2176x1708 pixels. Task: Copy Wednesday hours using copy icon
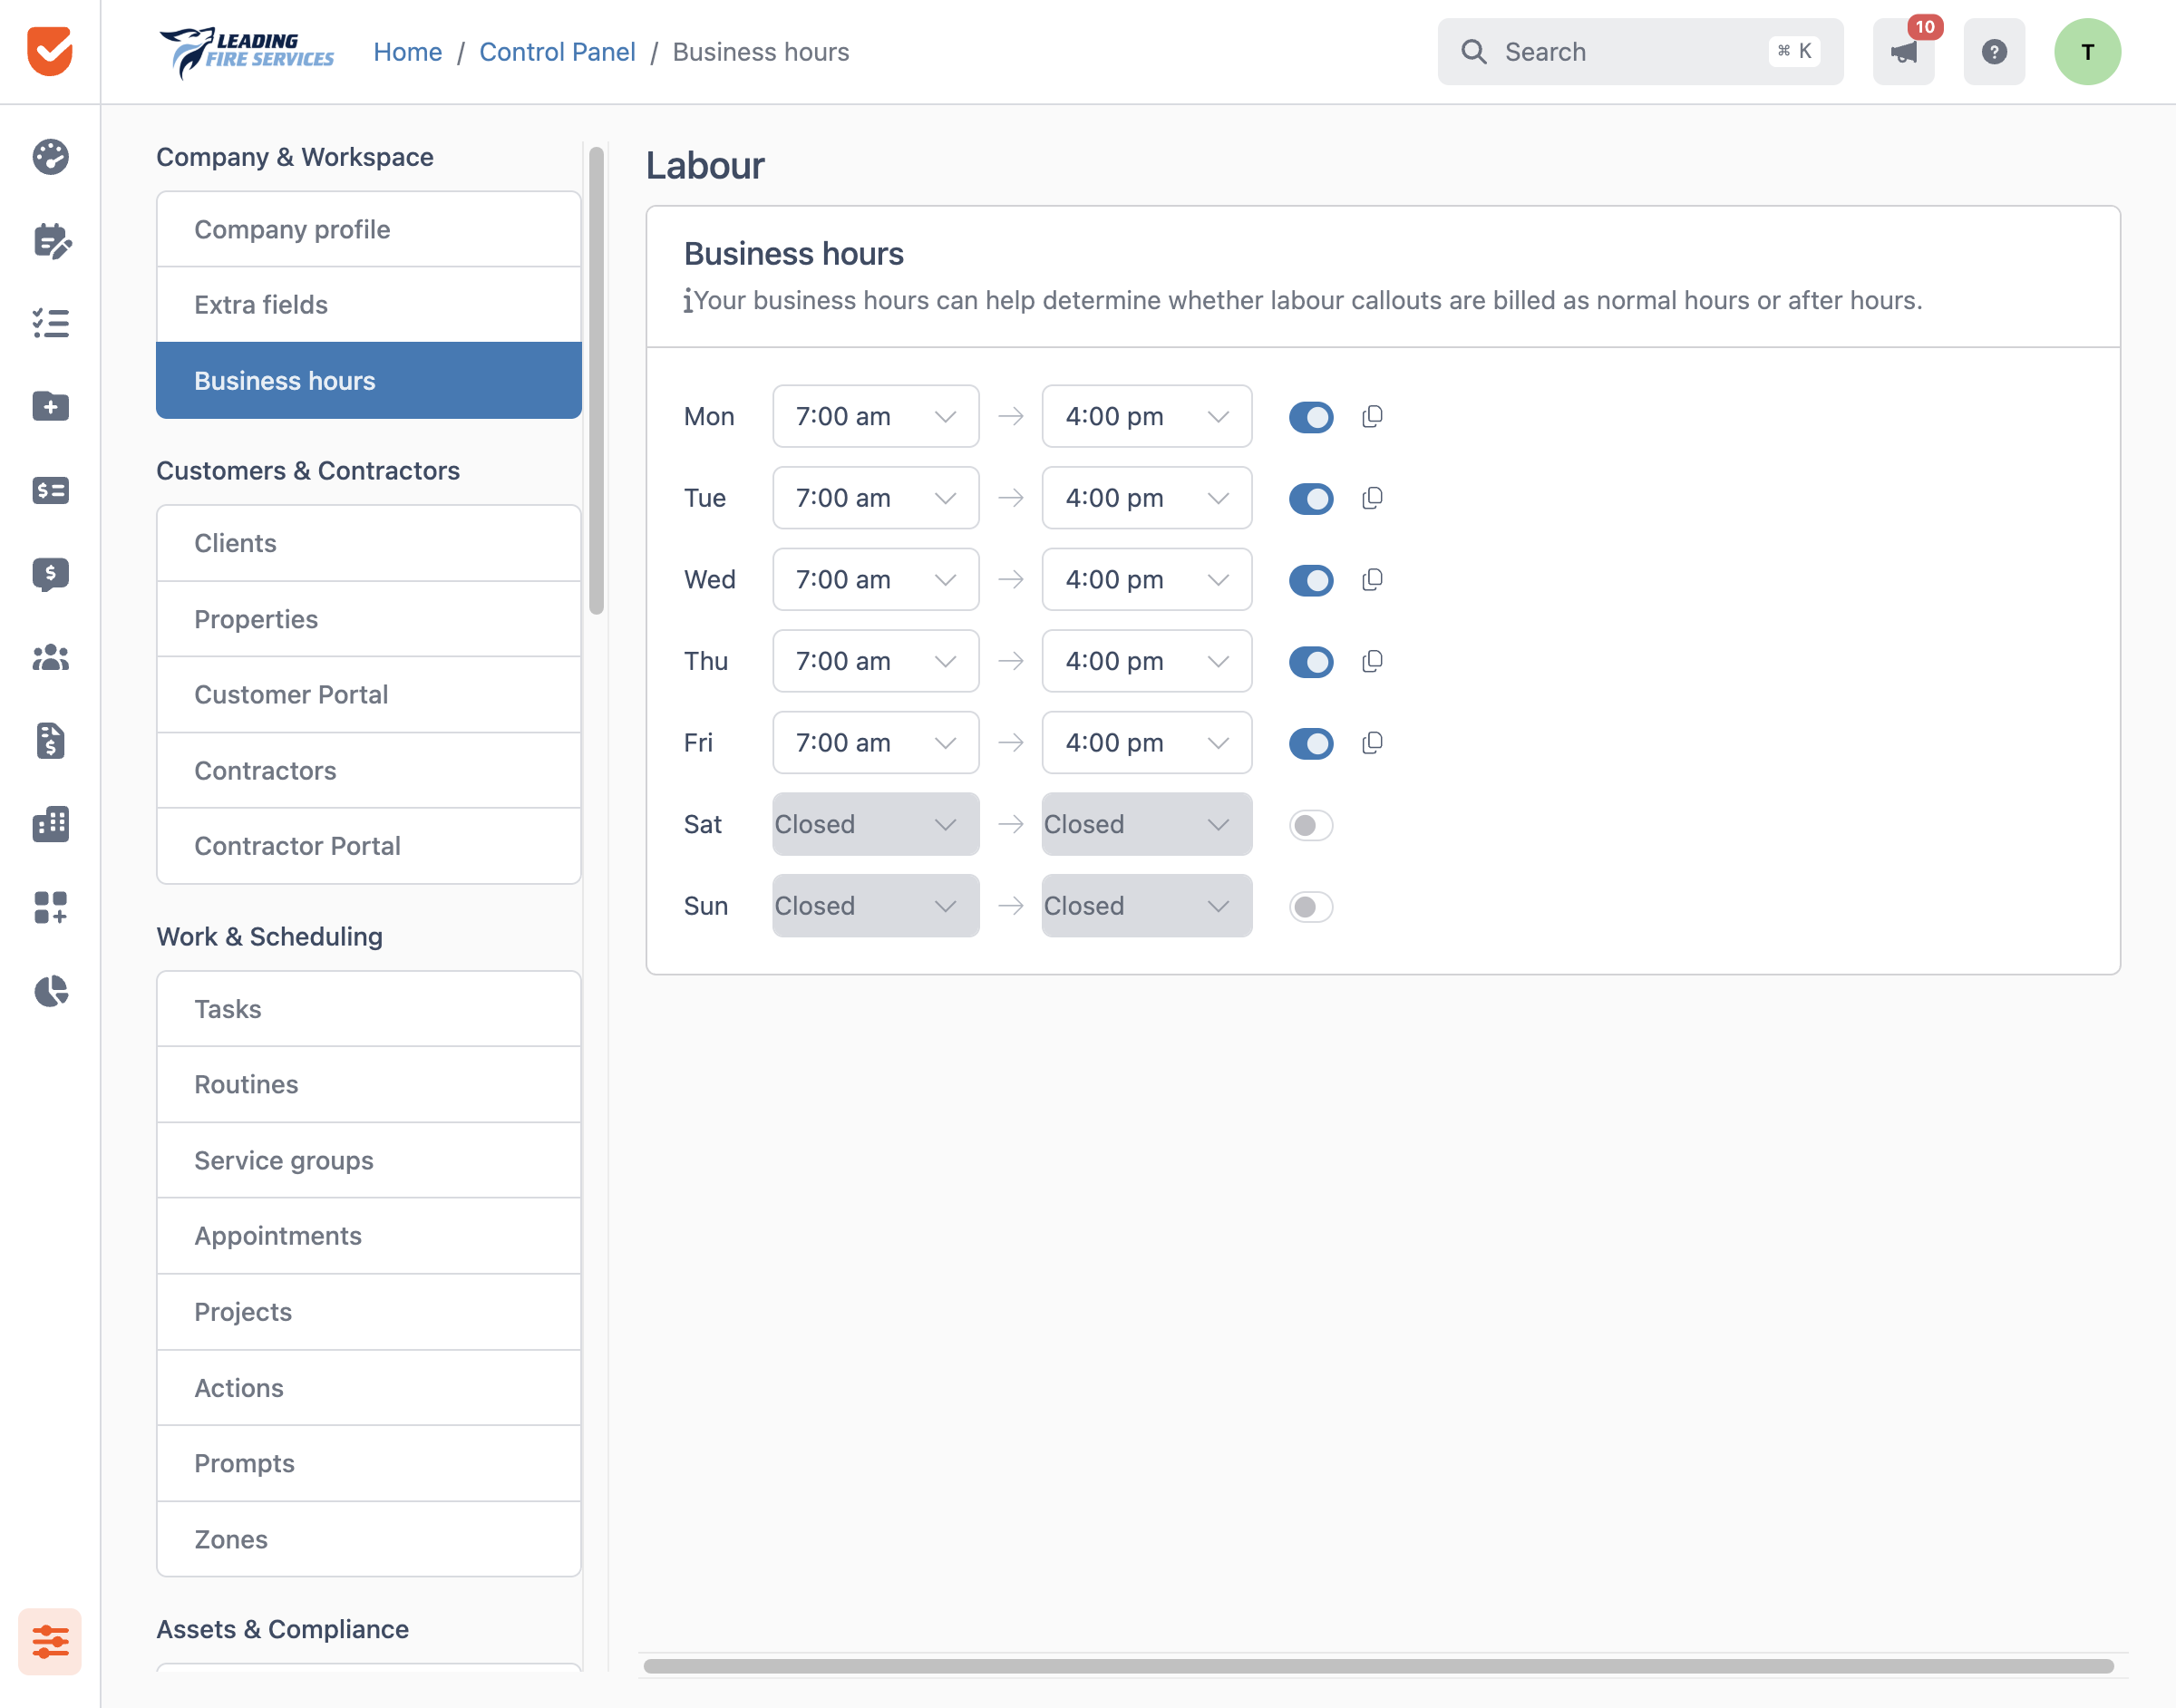(1372, 579)
